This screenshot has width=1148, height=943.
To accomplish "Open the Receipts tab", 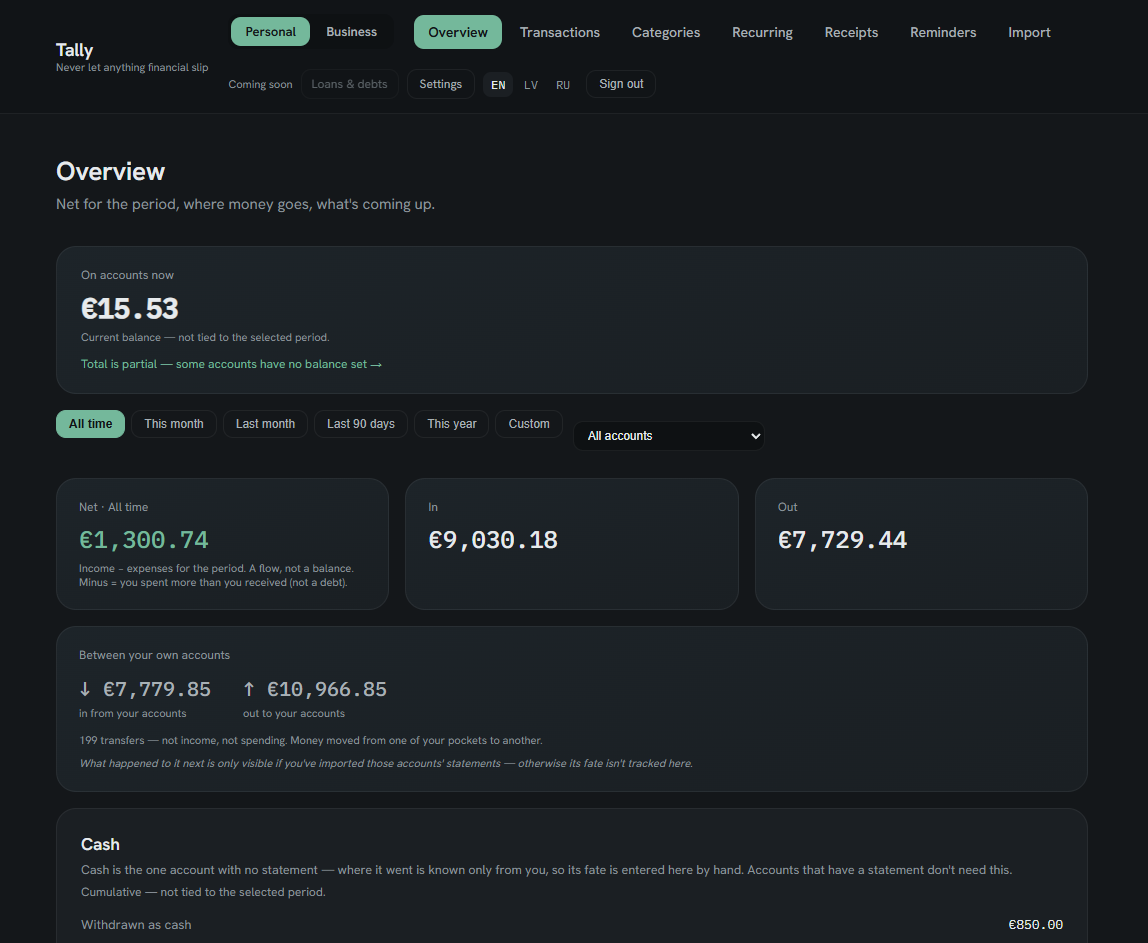I will click(x=851, y=32).
